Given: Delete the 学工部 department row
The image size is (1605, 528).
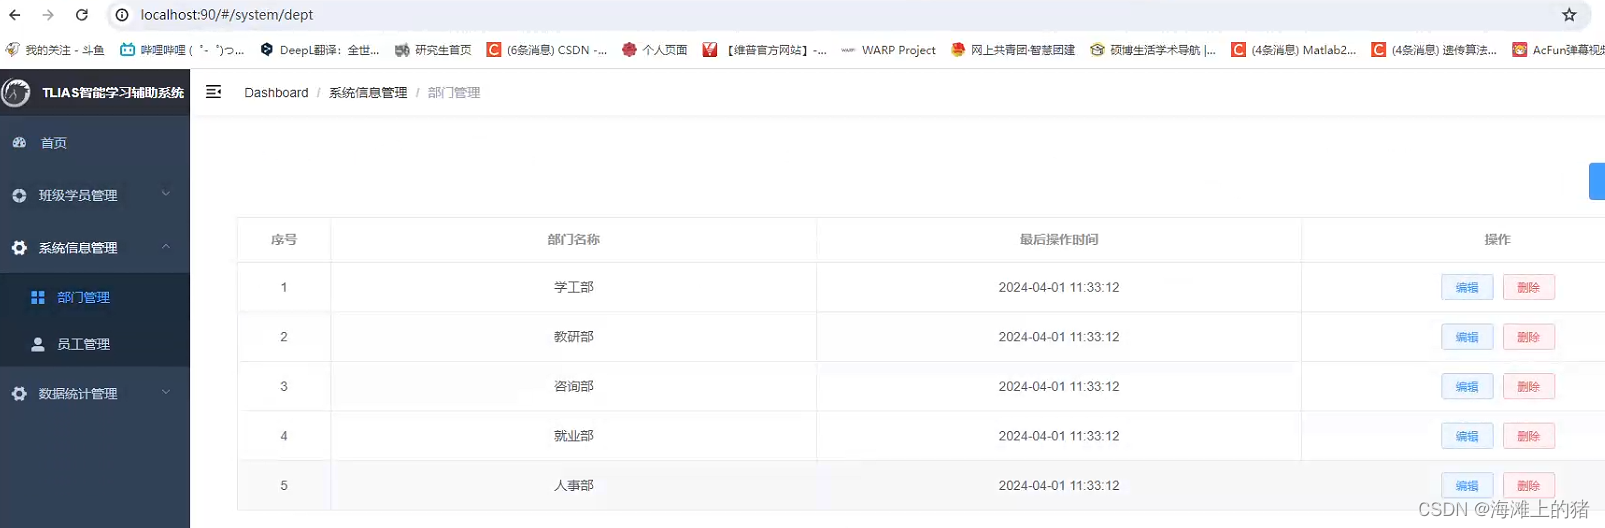Looking at the screenshot, I should [x=1528, y=287].
